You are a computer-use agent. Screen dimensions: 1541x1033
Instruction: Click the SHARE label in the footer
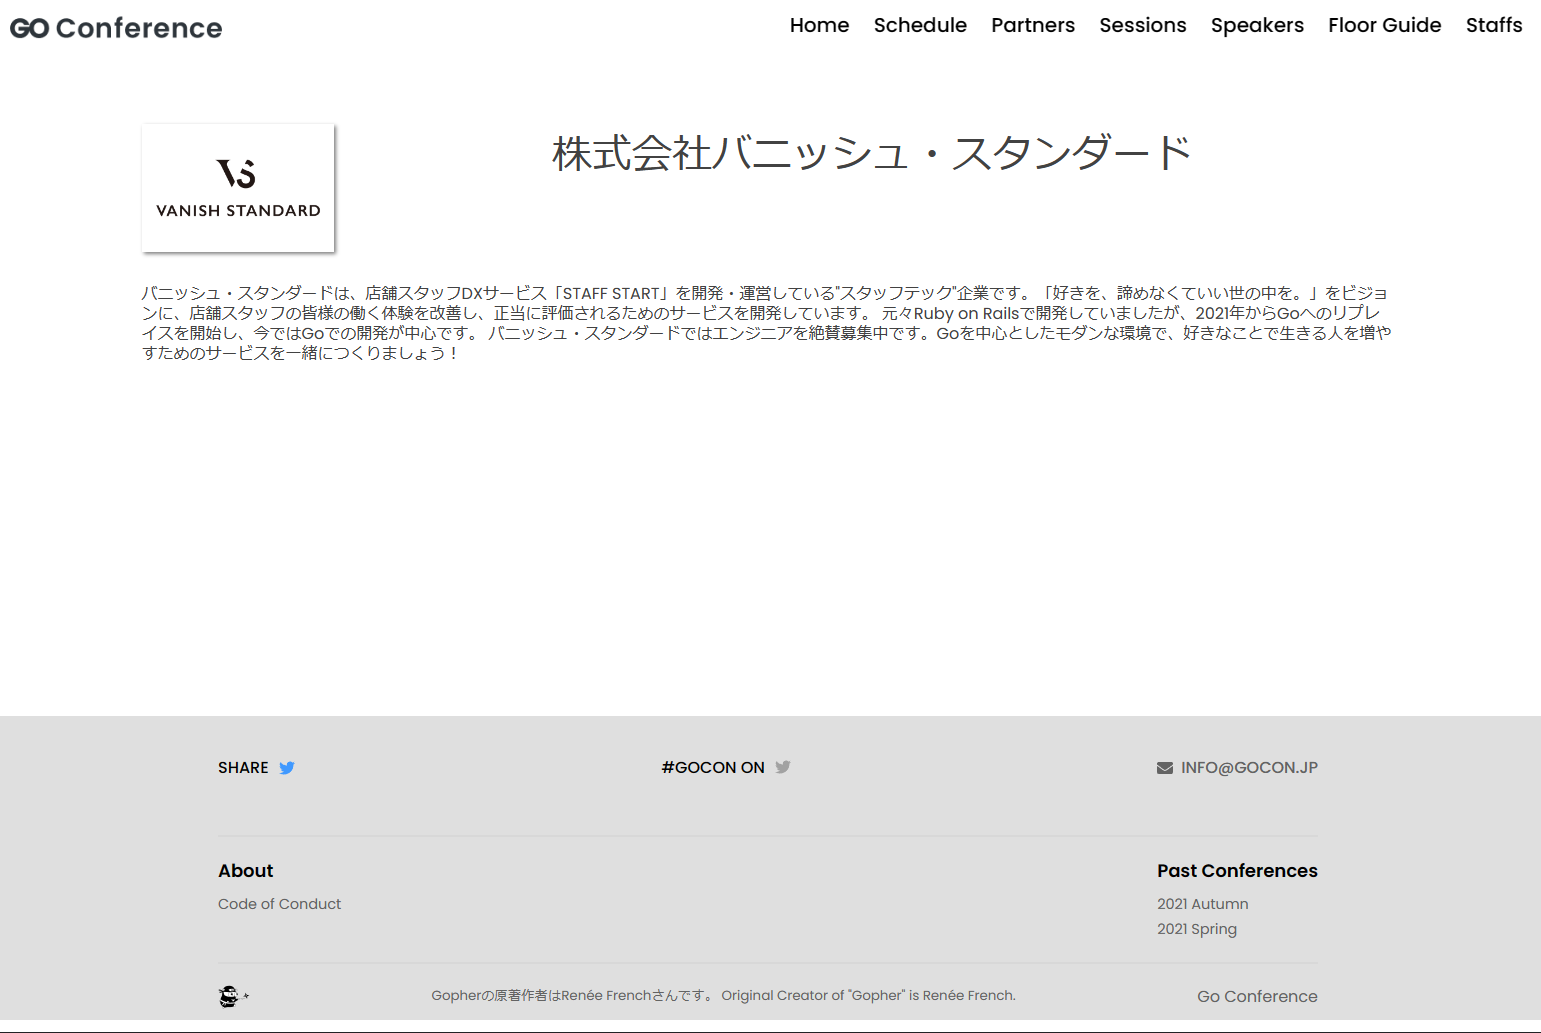(x=243, y=768)
